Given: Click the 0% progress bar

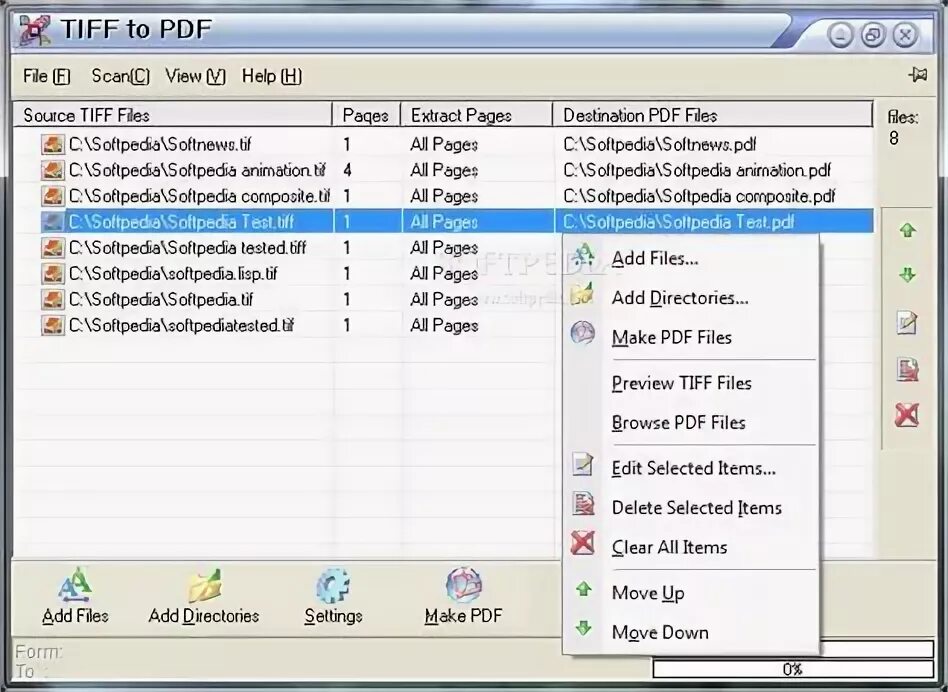Looking at the screenshot, I should click(793, 669).
